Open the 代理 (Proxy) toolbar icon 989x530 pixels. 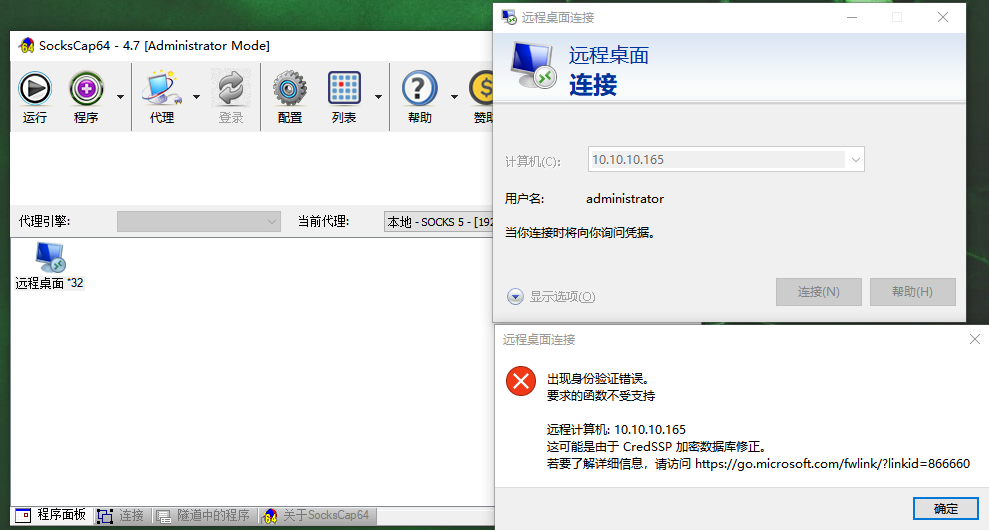point(161,89)
